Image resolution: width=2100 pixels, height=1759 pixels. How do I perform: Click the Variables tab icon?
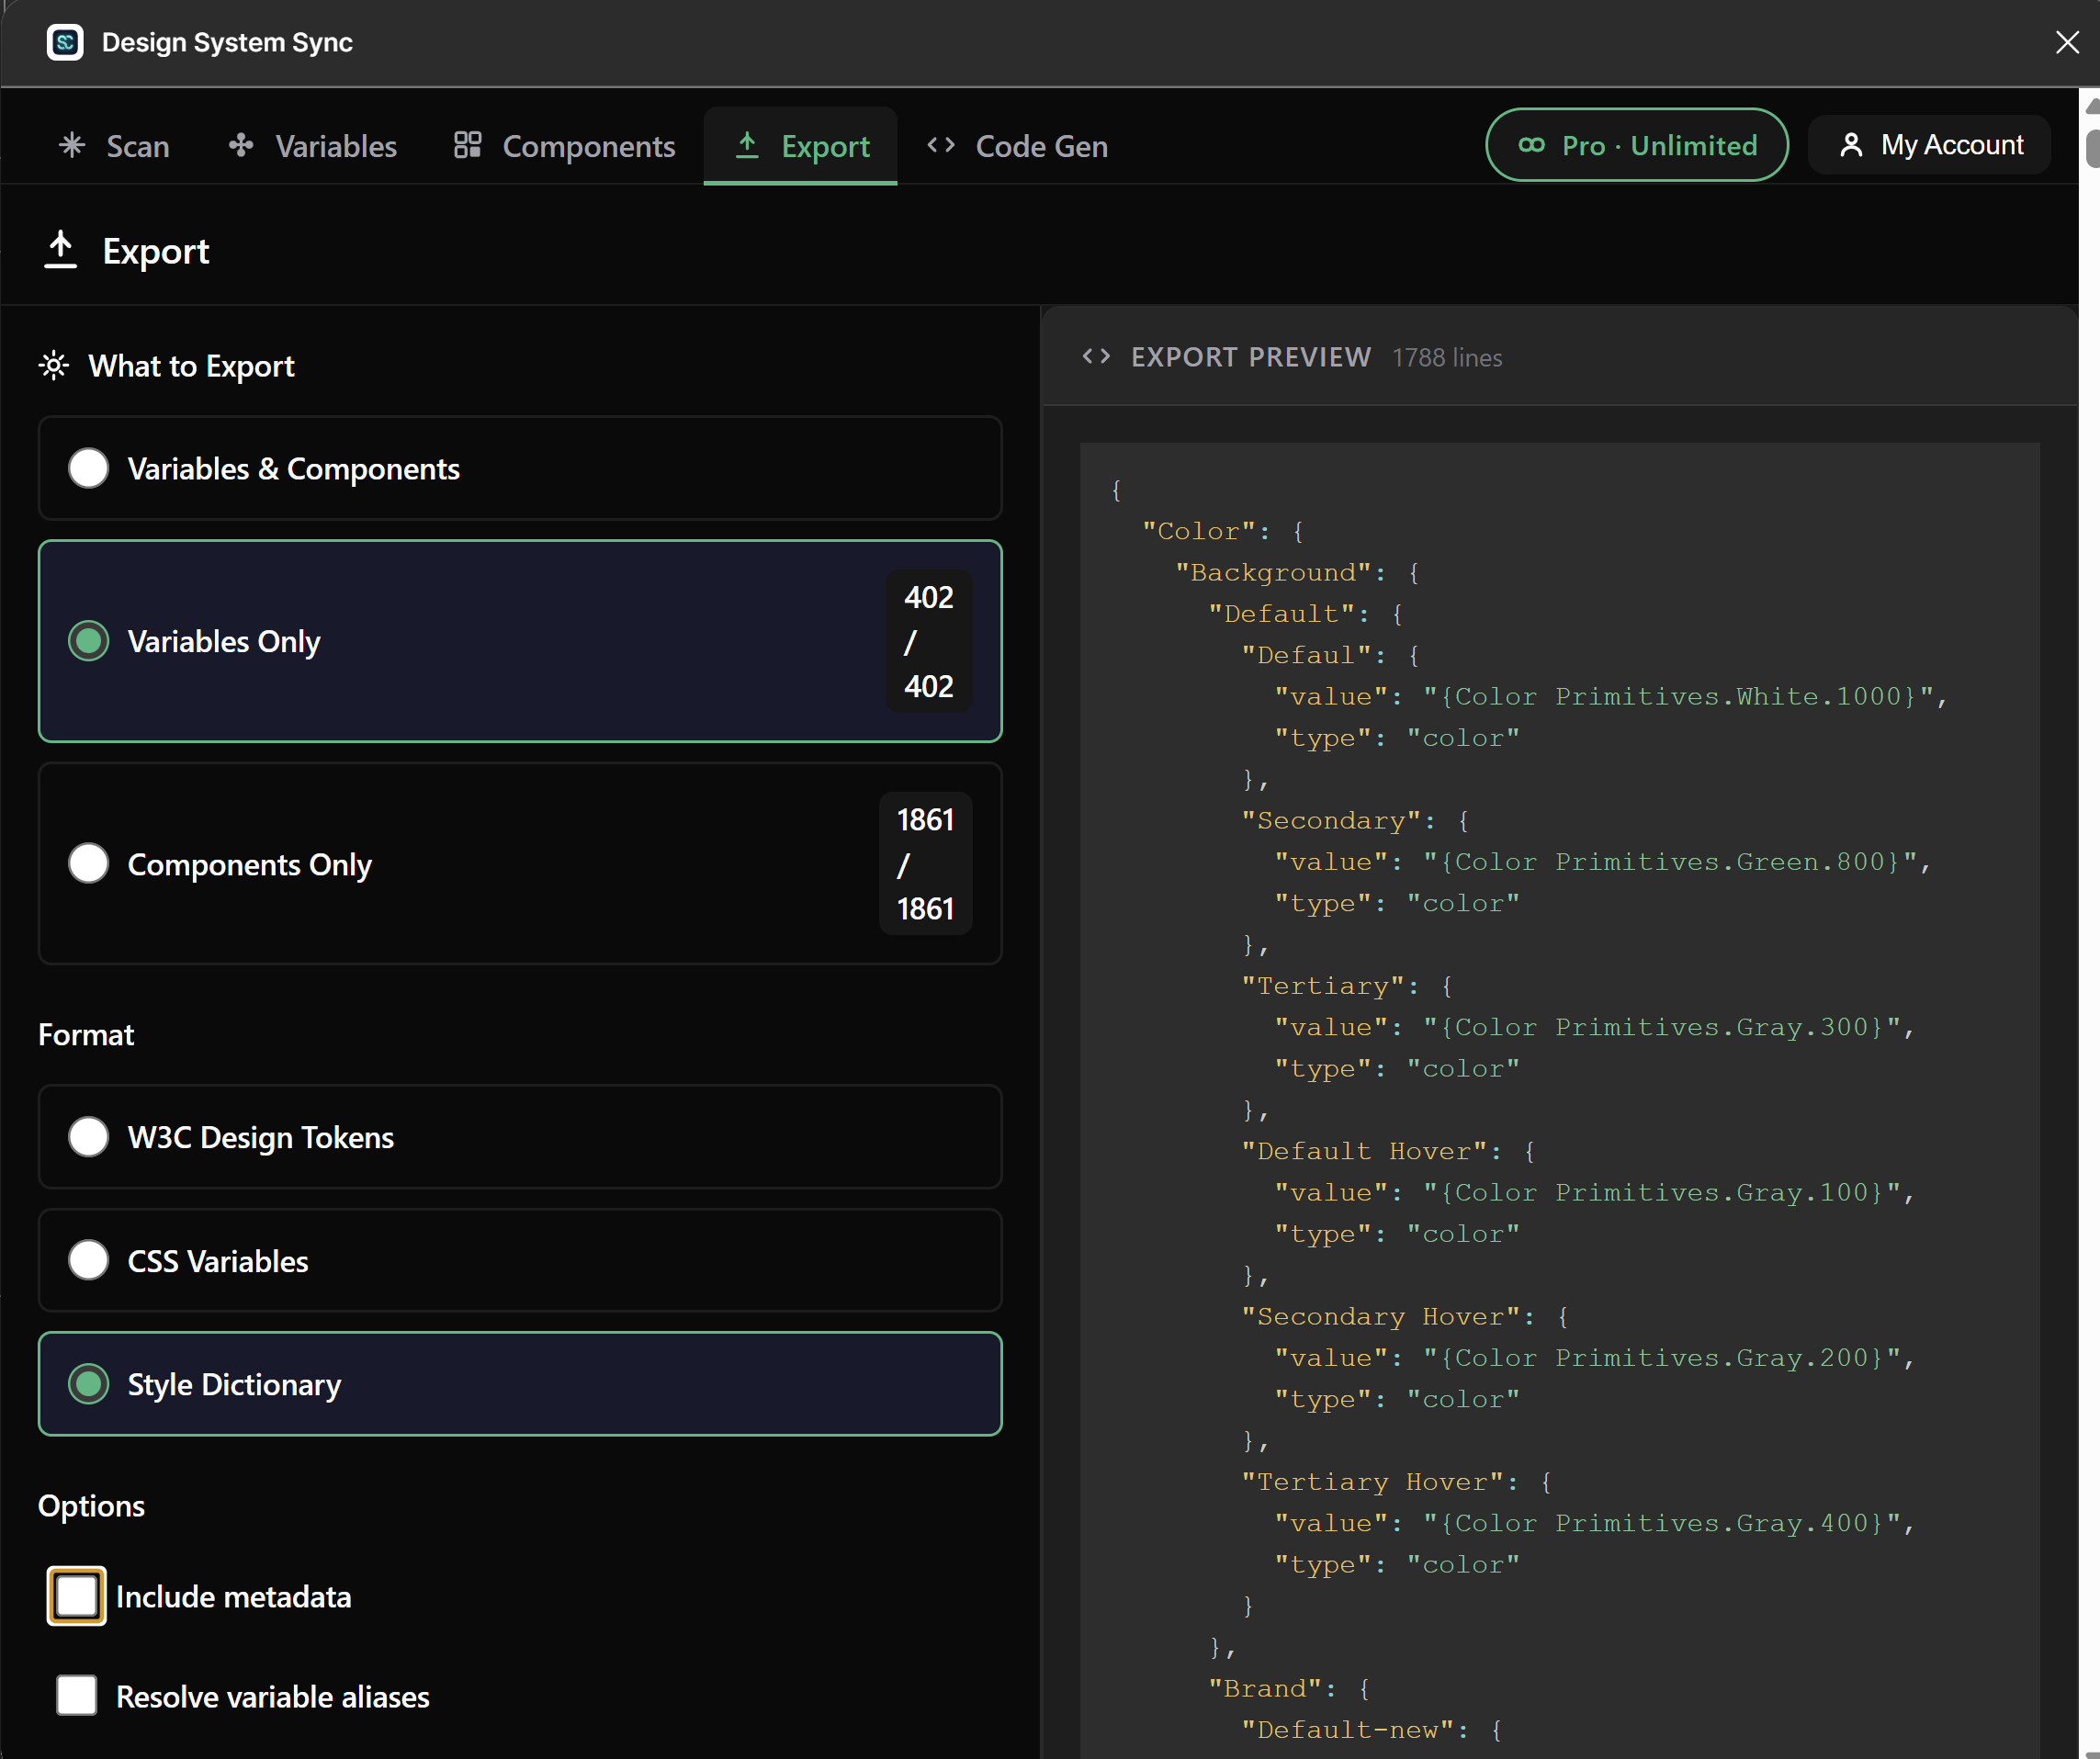coord(241,145)
